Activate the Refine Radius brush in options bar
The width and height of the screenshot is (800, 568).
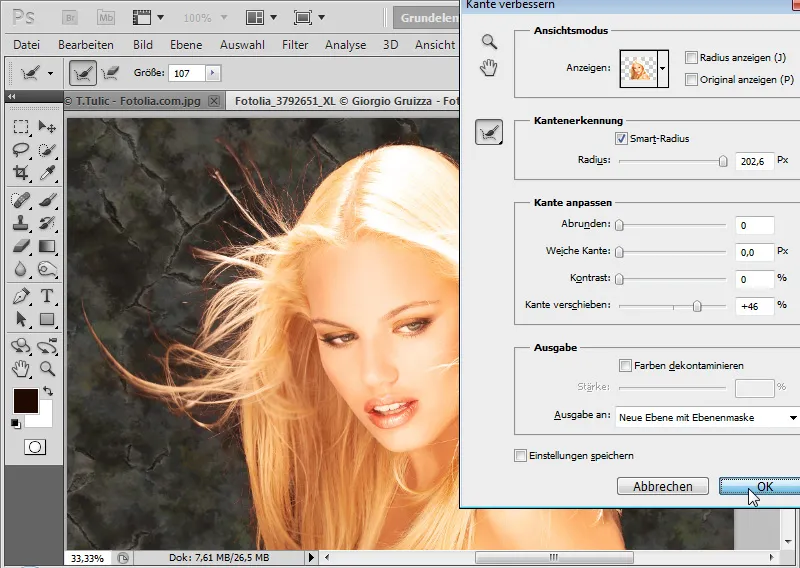[x=82, y=73]
